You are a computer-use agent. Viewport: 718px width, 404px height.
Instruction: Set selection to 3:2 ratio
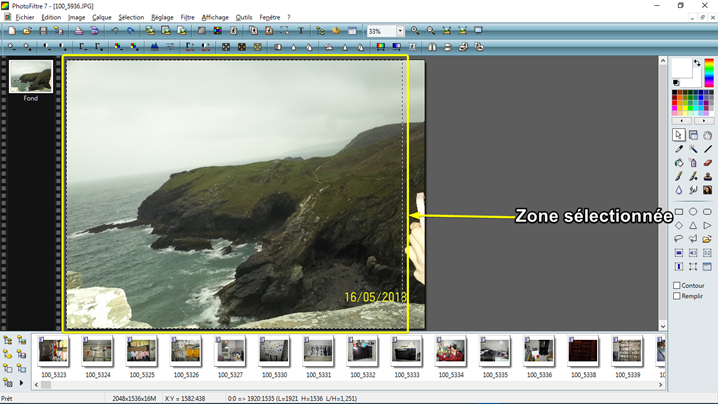[707, 253]
